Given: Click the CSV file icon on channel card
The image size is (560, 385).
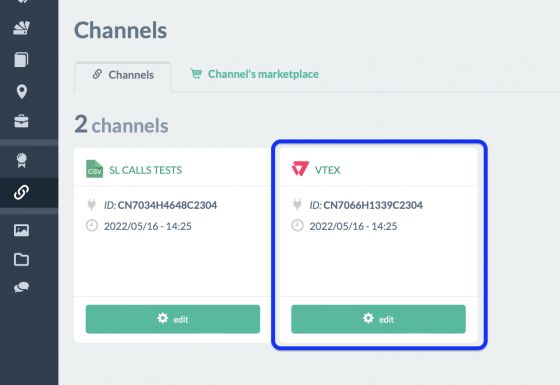Looking at the screenshot, I should pyautogui.click(x=94, y=169).
